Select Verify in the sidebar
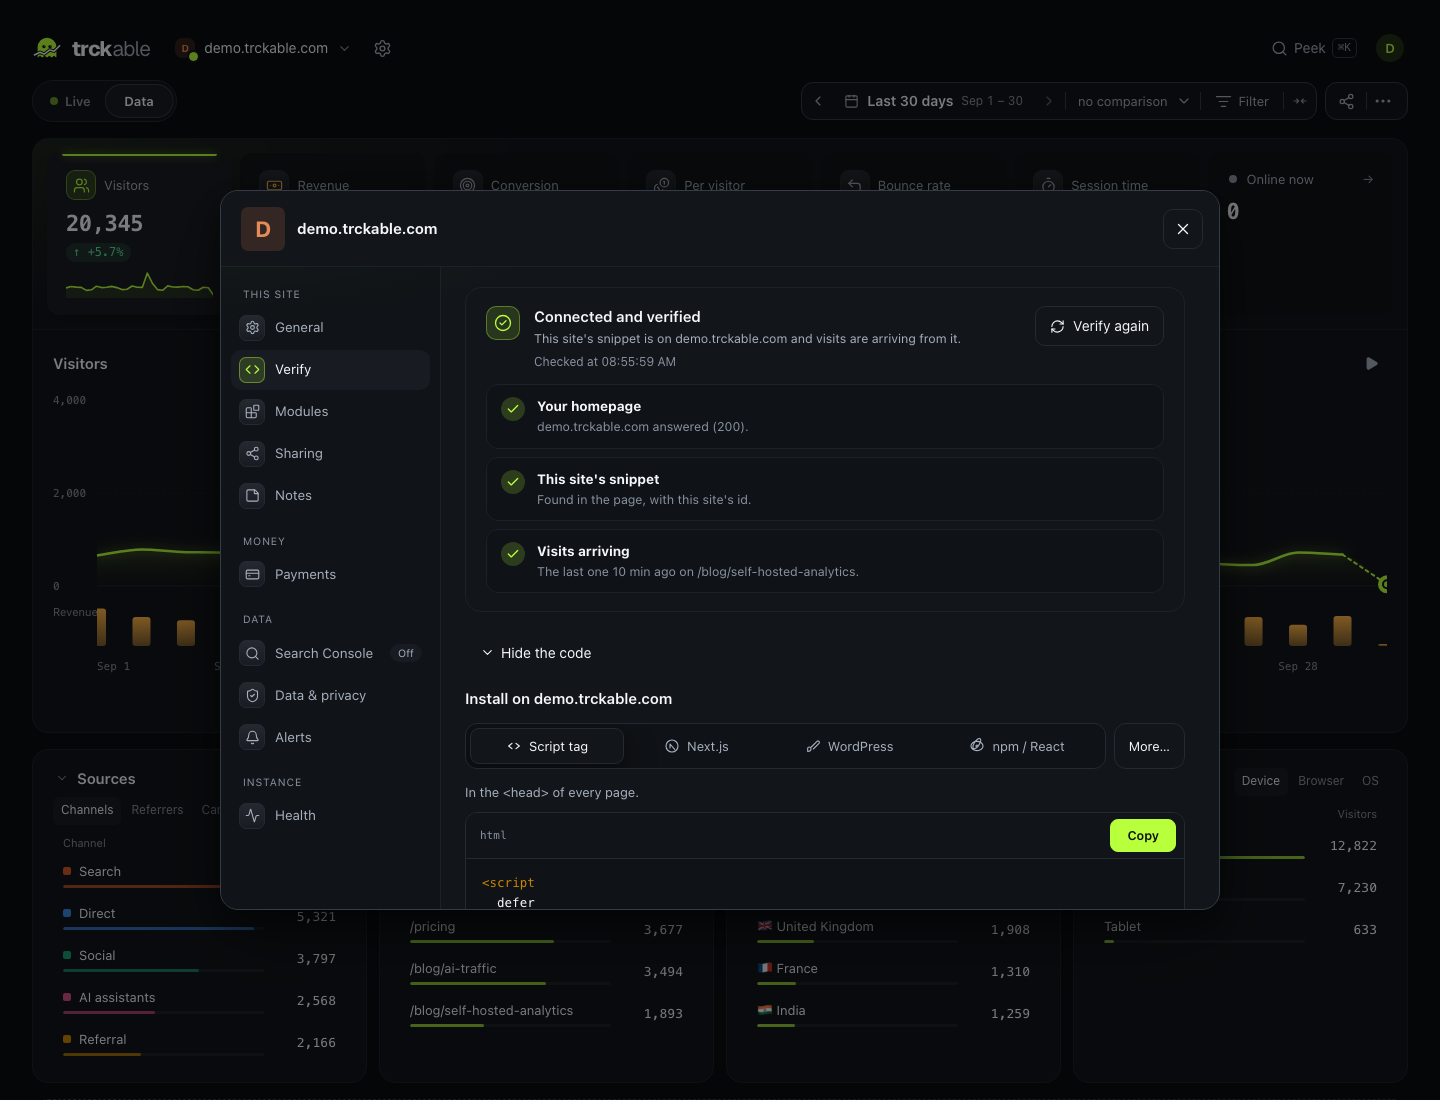 pos(331,370)
